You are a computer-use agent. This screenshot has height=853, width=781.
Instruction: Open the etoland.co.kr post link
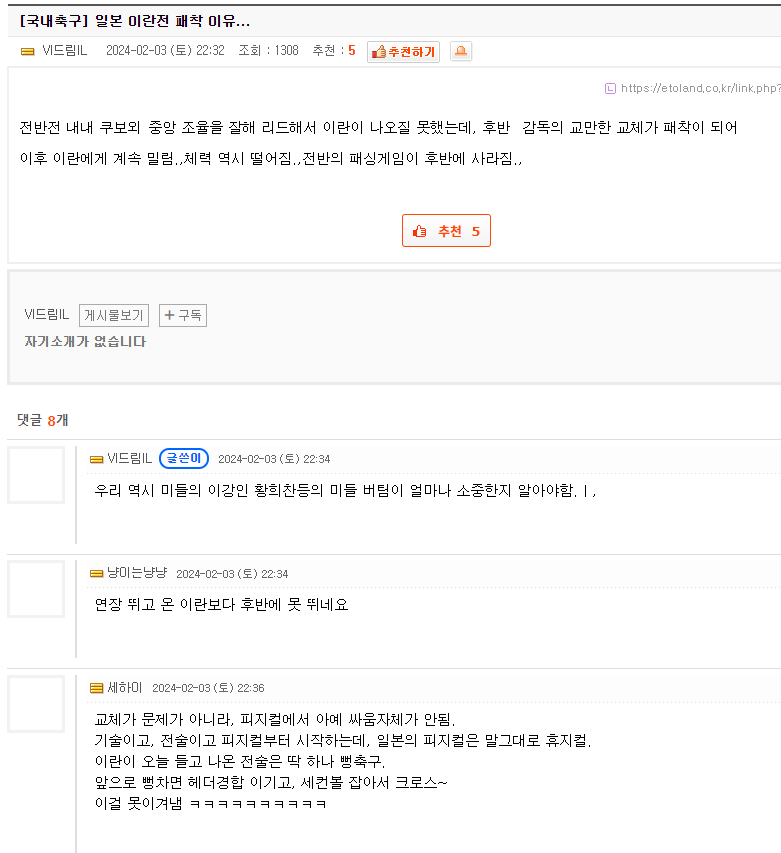tap(700, 88)
